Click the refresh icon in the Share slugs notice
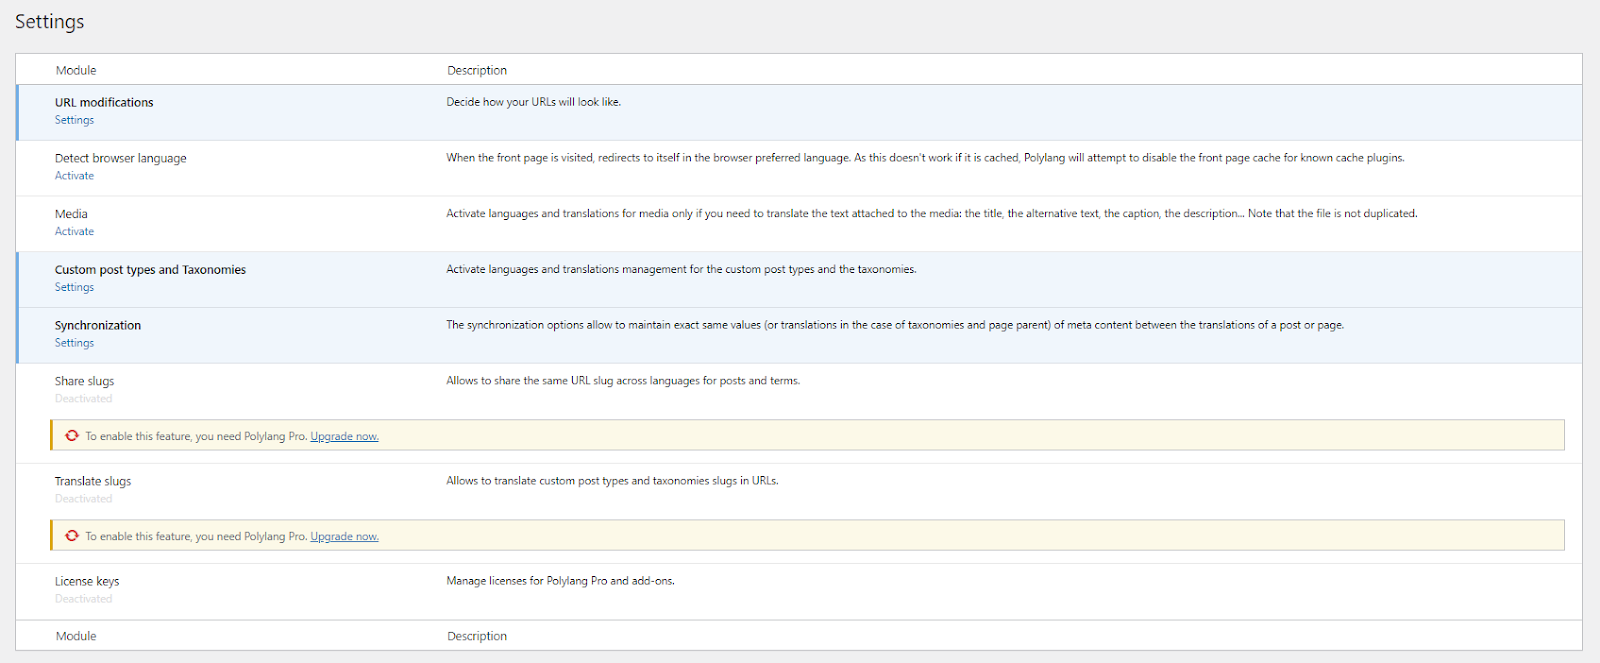The width and height of the screenshot is (1600, 663). [x=72, y=436]
